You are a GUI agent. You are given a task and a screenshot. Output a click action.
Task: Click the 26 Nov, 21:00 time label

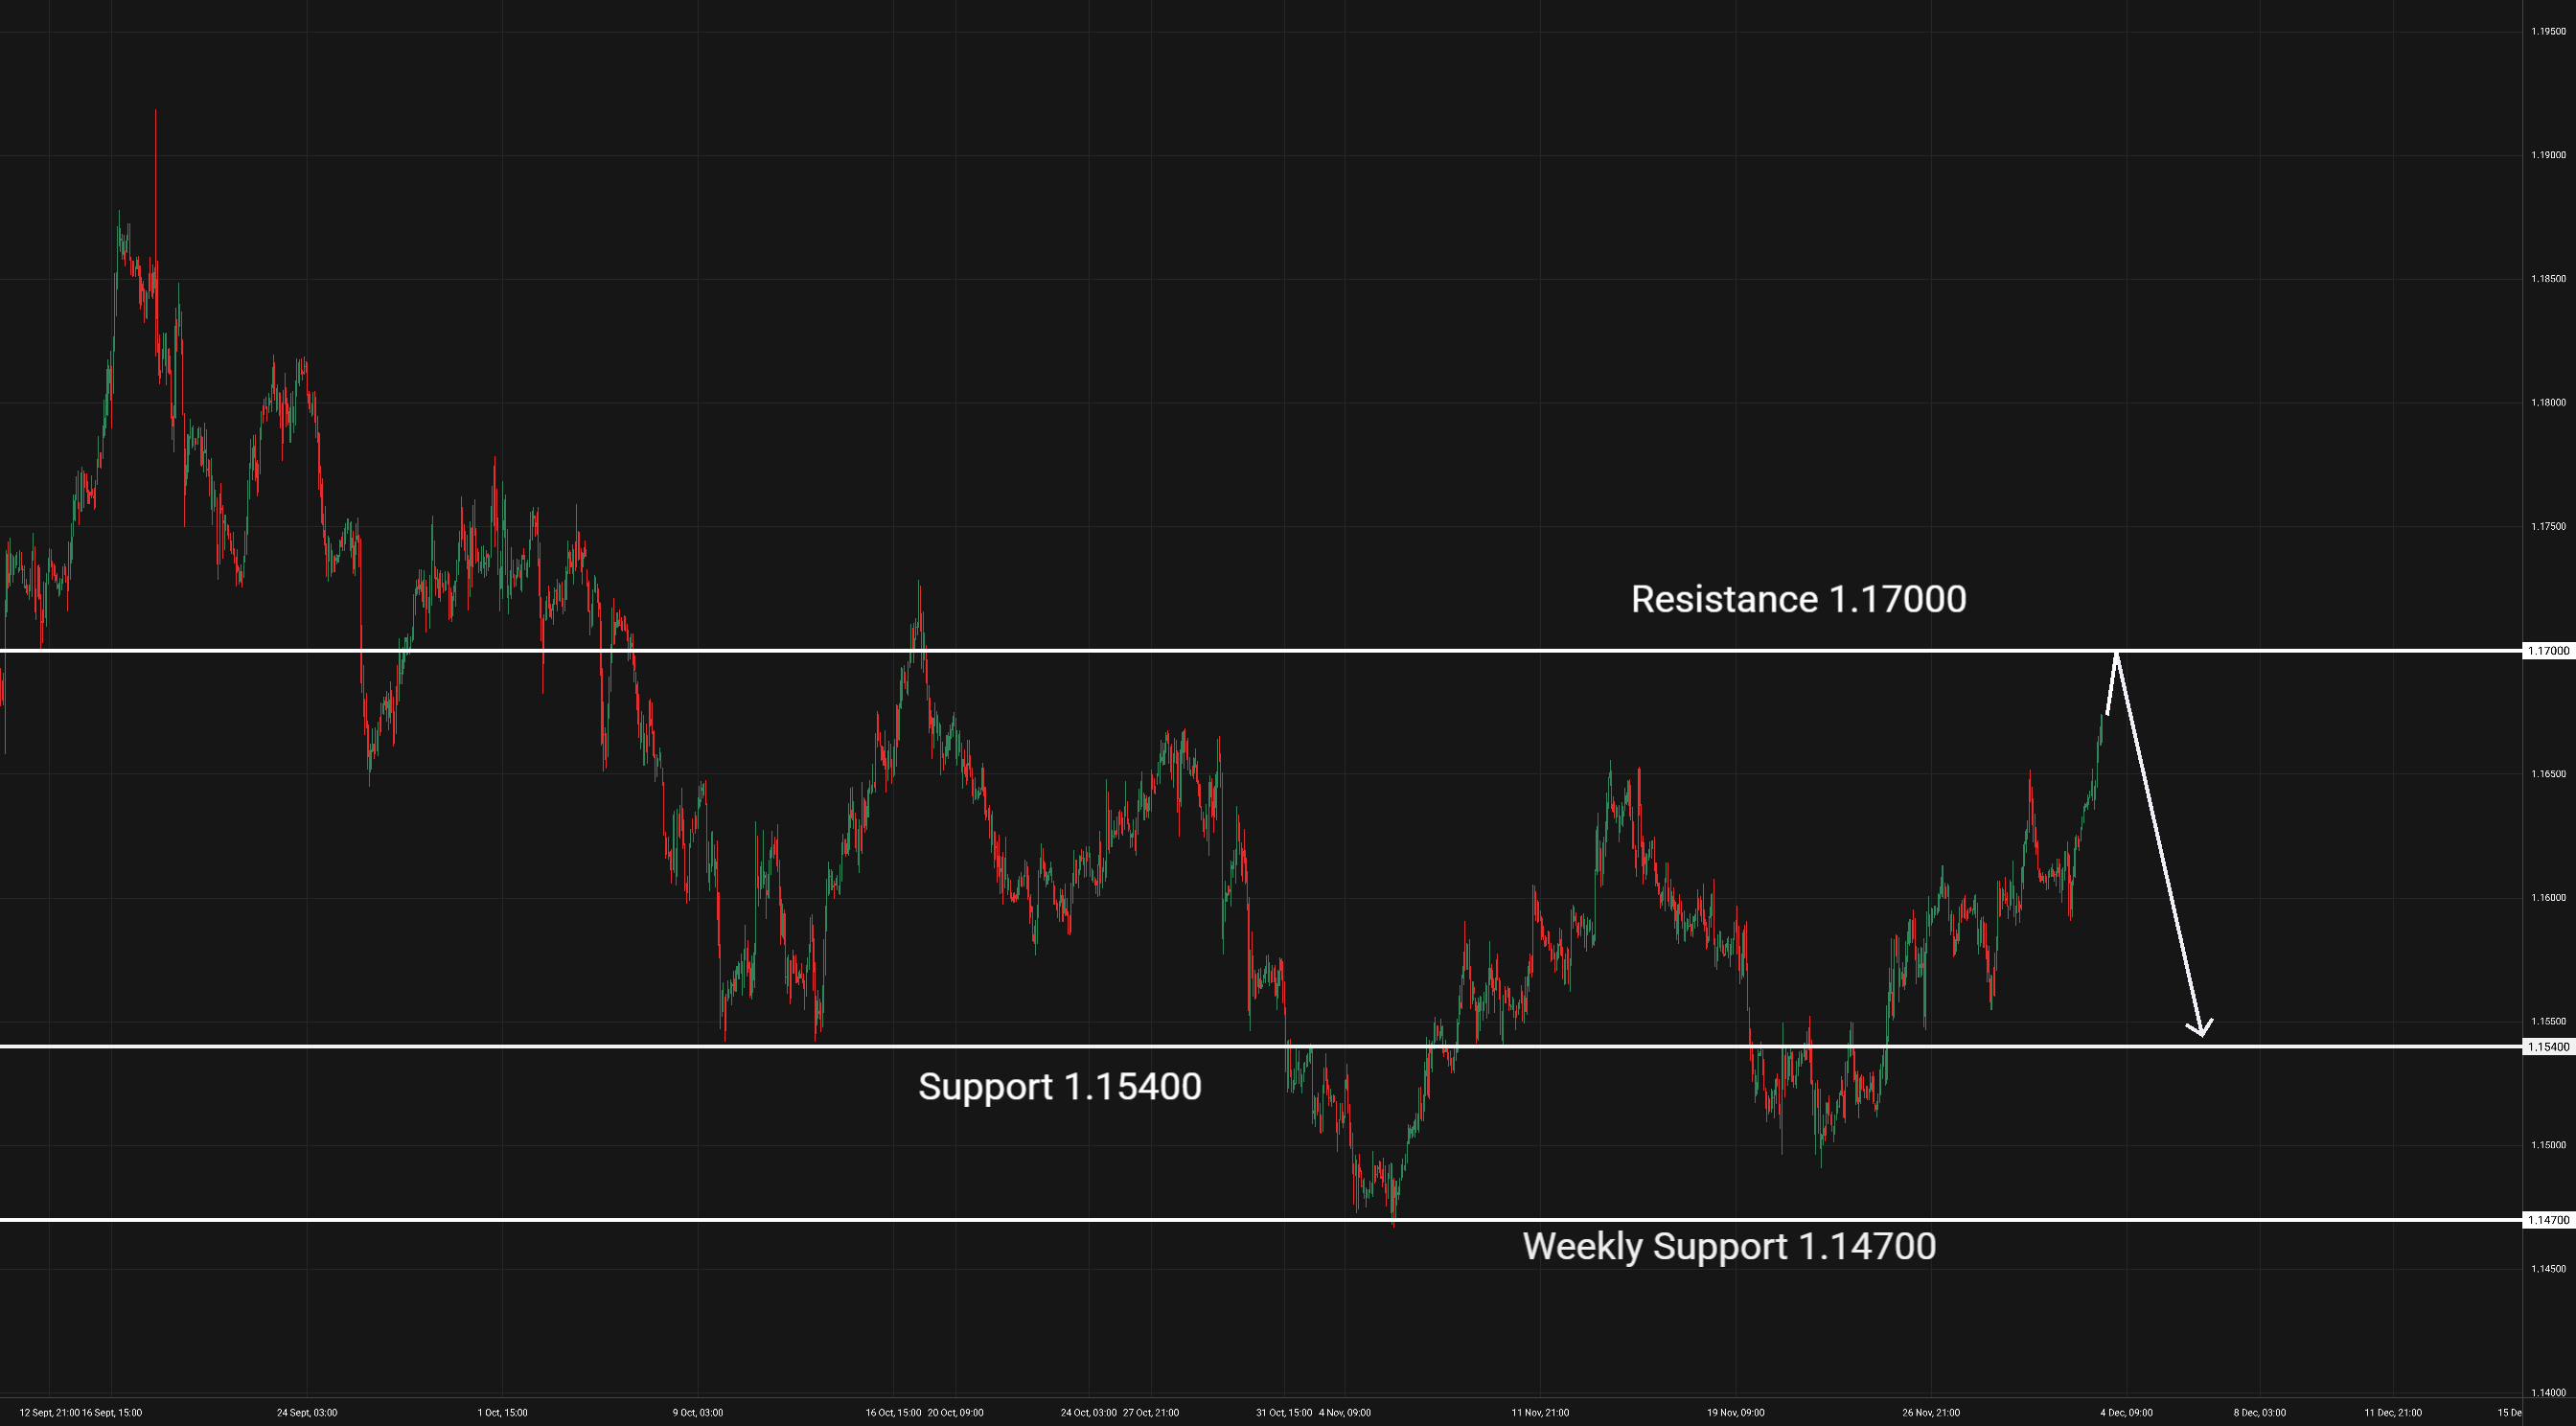(x=1931, y=1413)
